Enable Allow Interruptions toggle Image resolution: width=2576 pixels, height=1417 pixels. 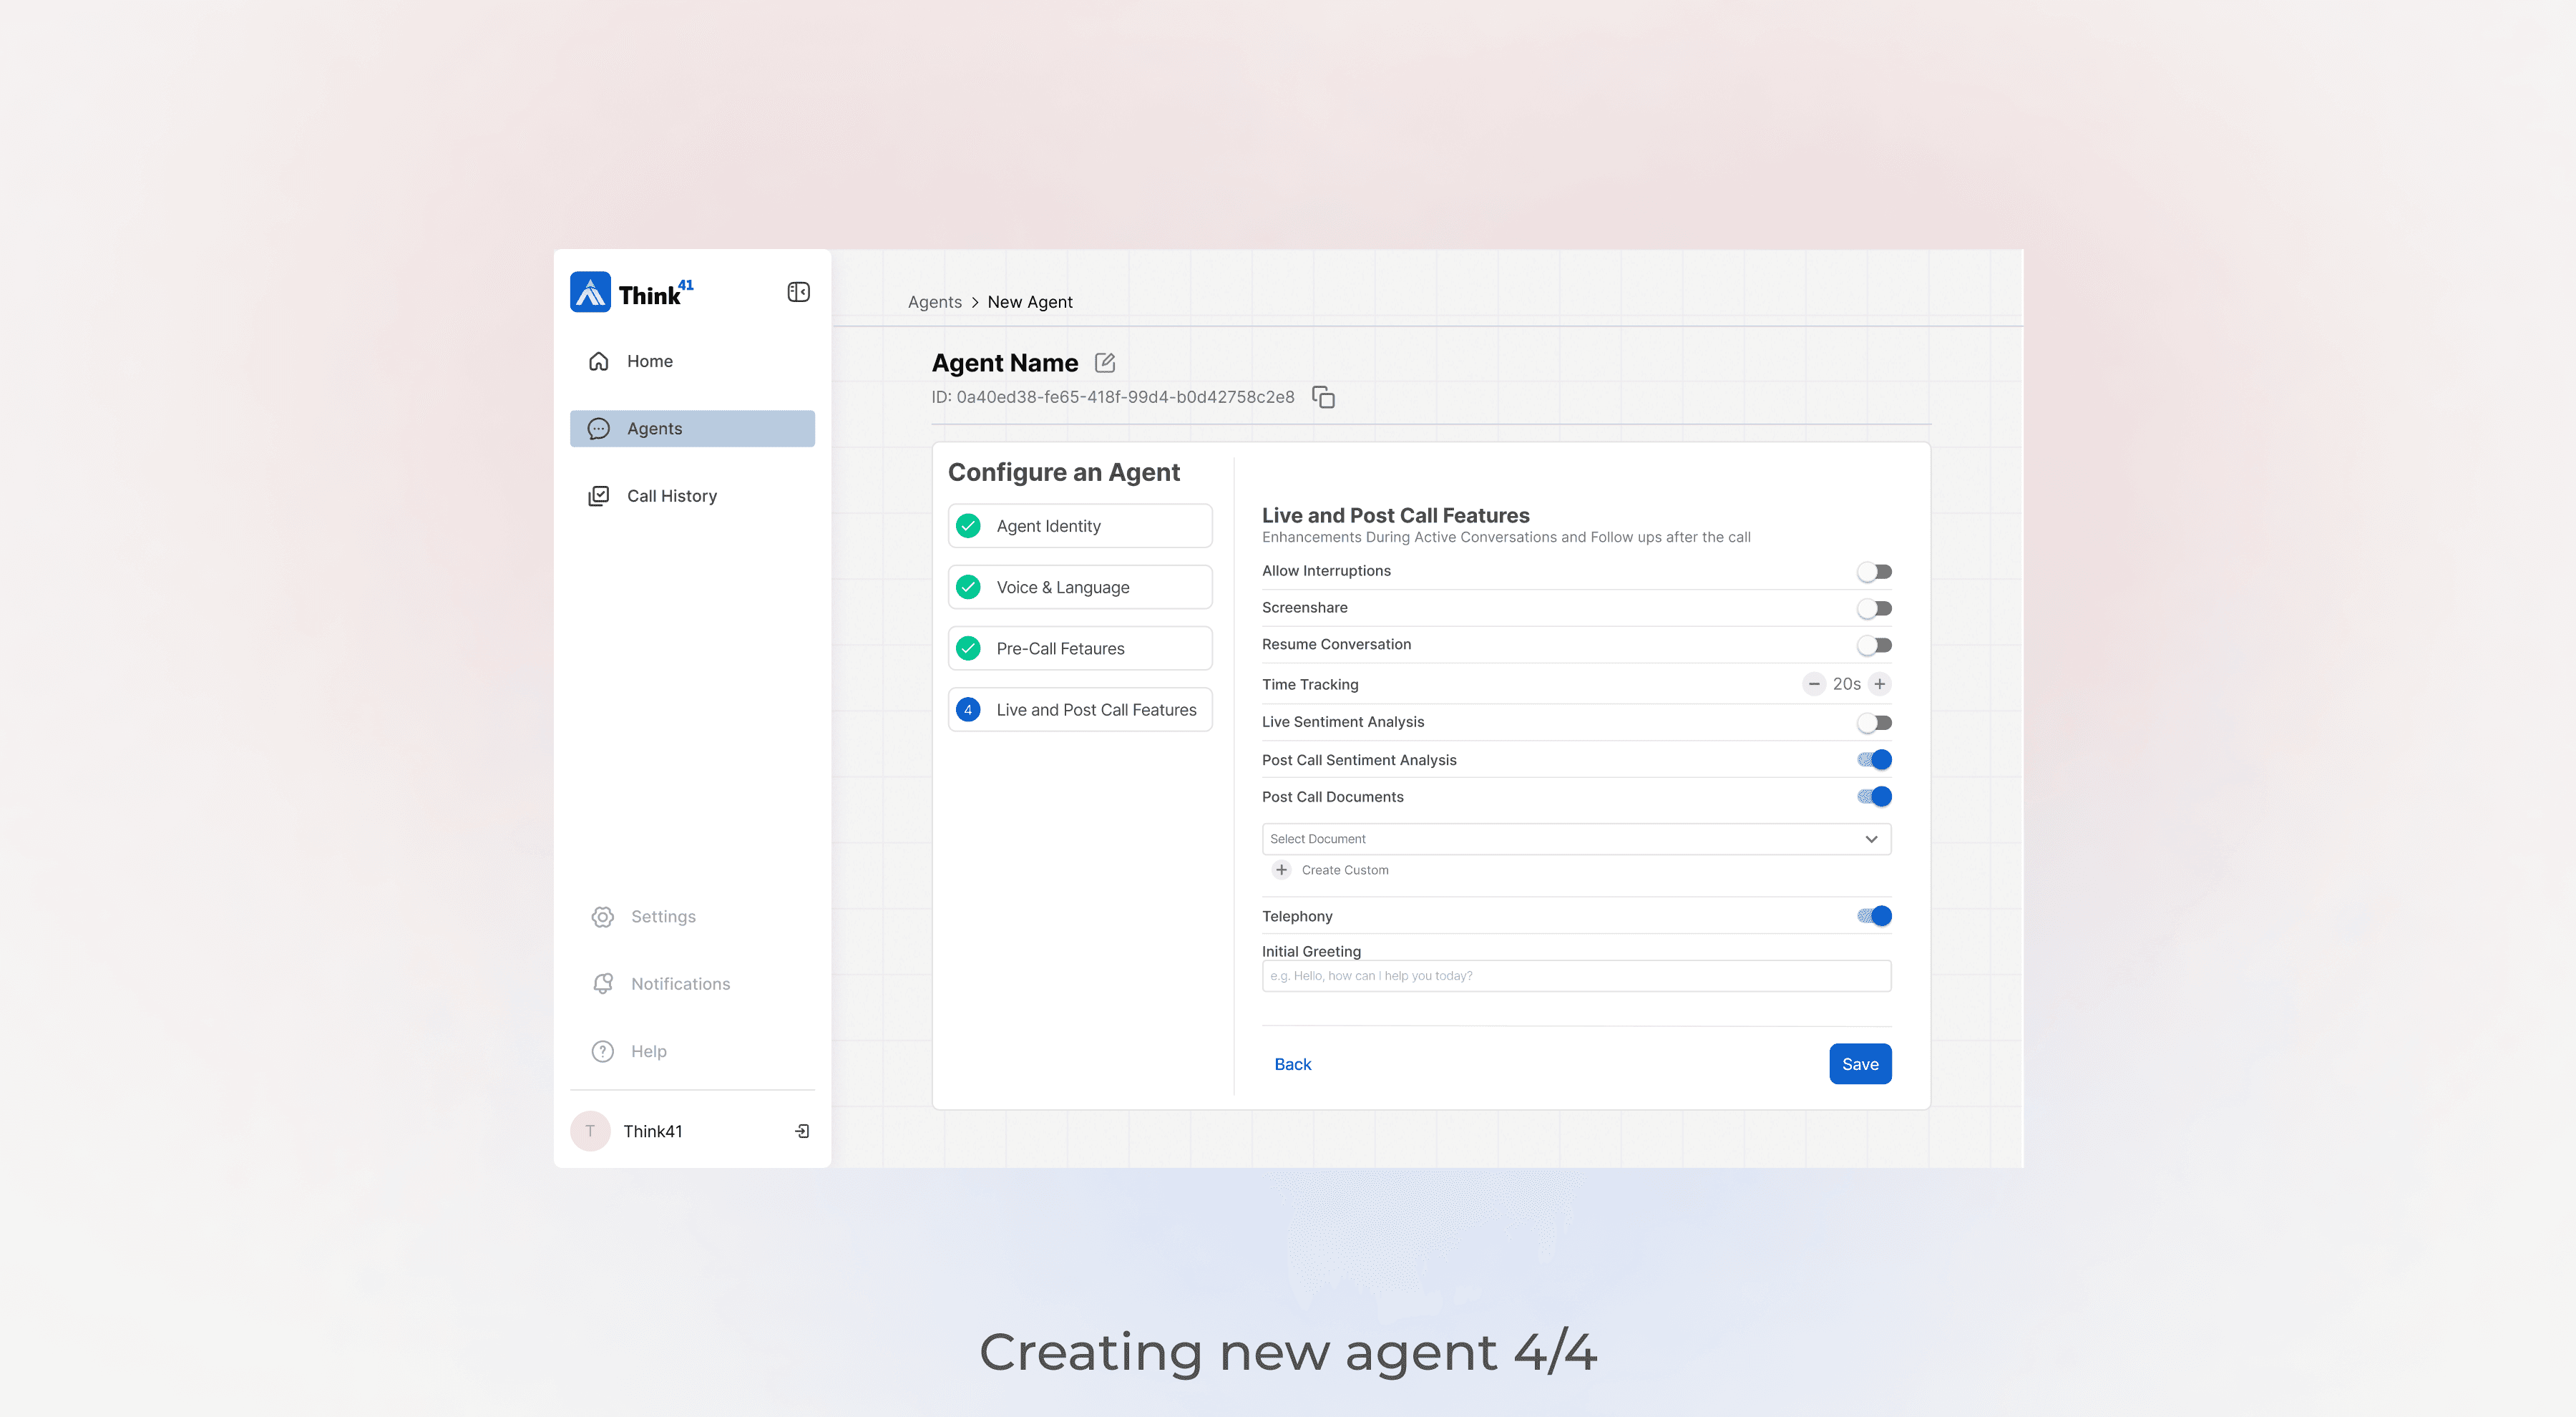[x=1873, y=572]
